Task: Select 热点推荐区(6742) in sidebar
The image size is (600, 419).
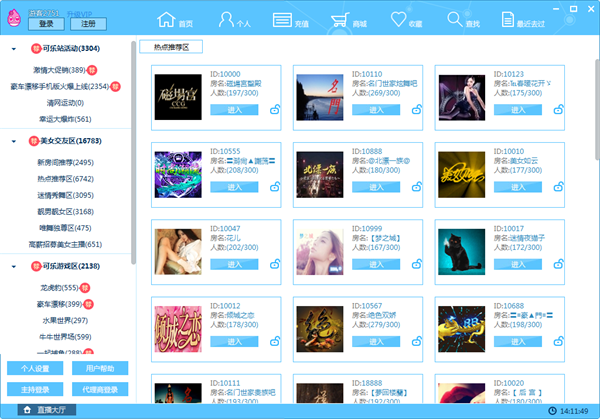Action: coord(65,179)
